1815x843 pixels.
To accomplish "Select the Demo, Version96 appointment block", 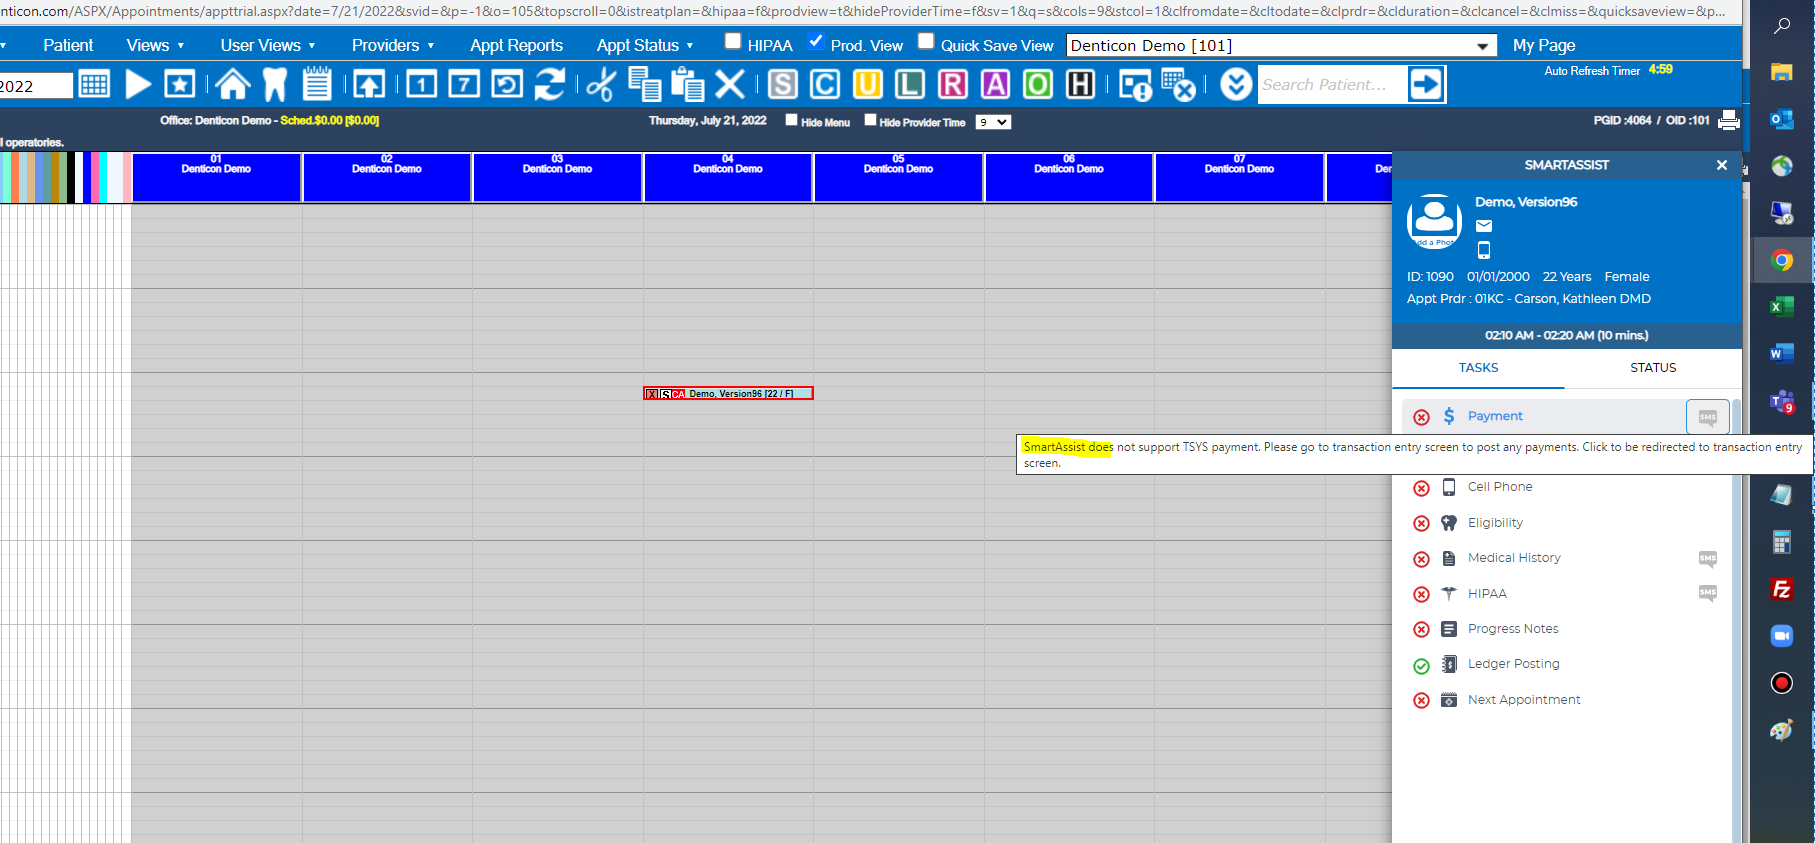I will [x=728, y=393].
